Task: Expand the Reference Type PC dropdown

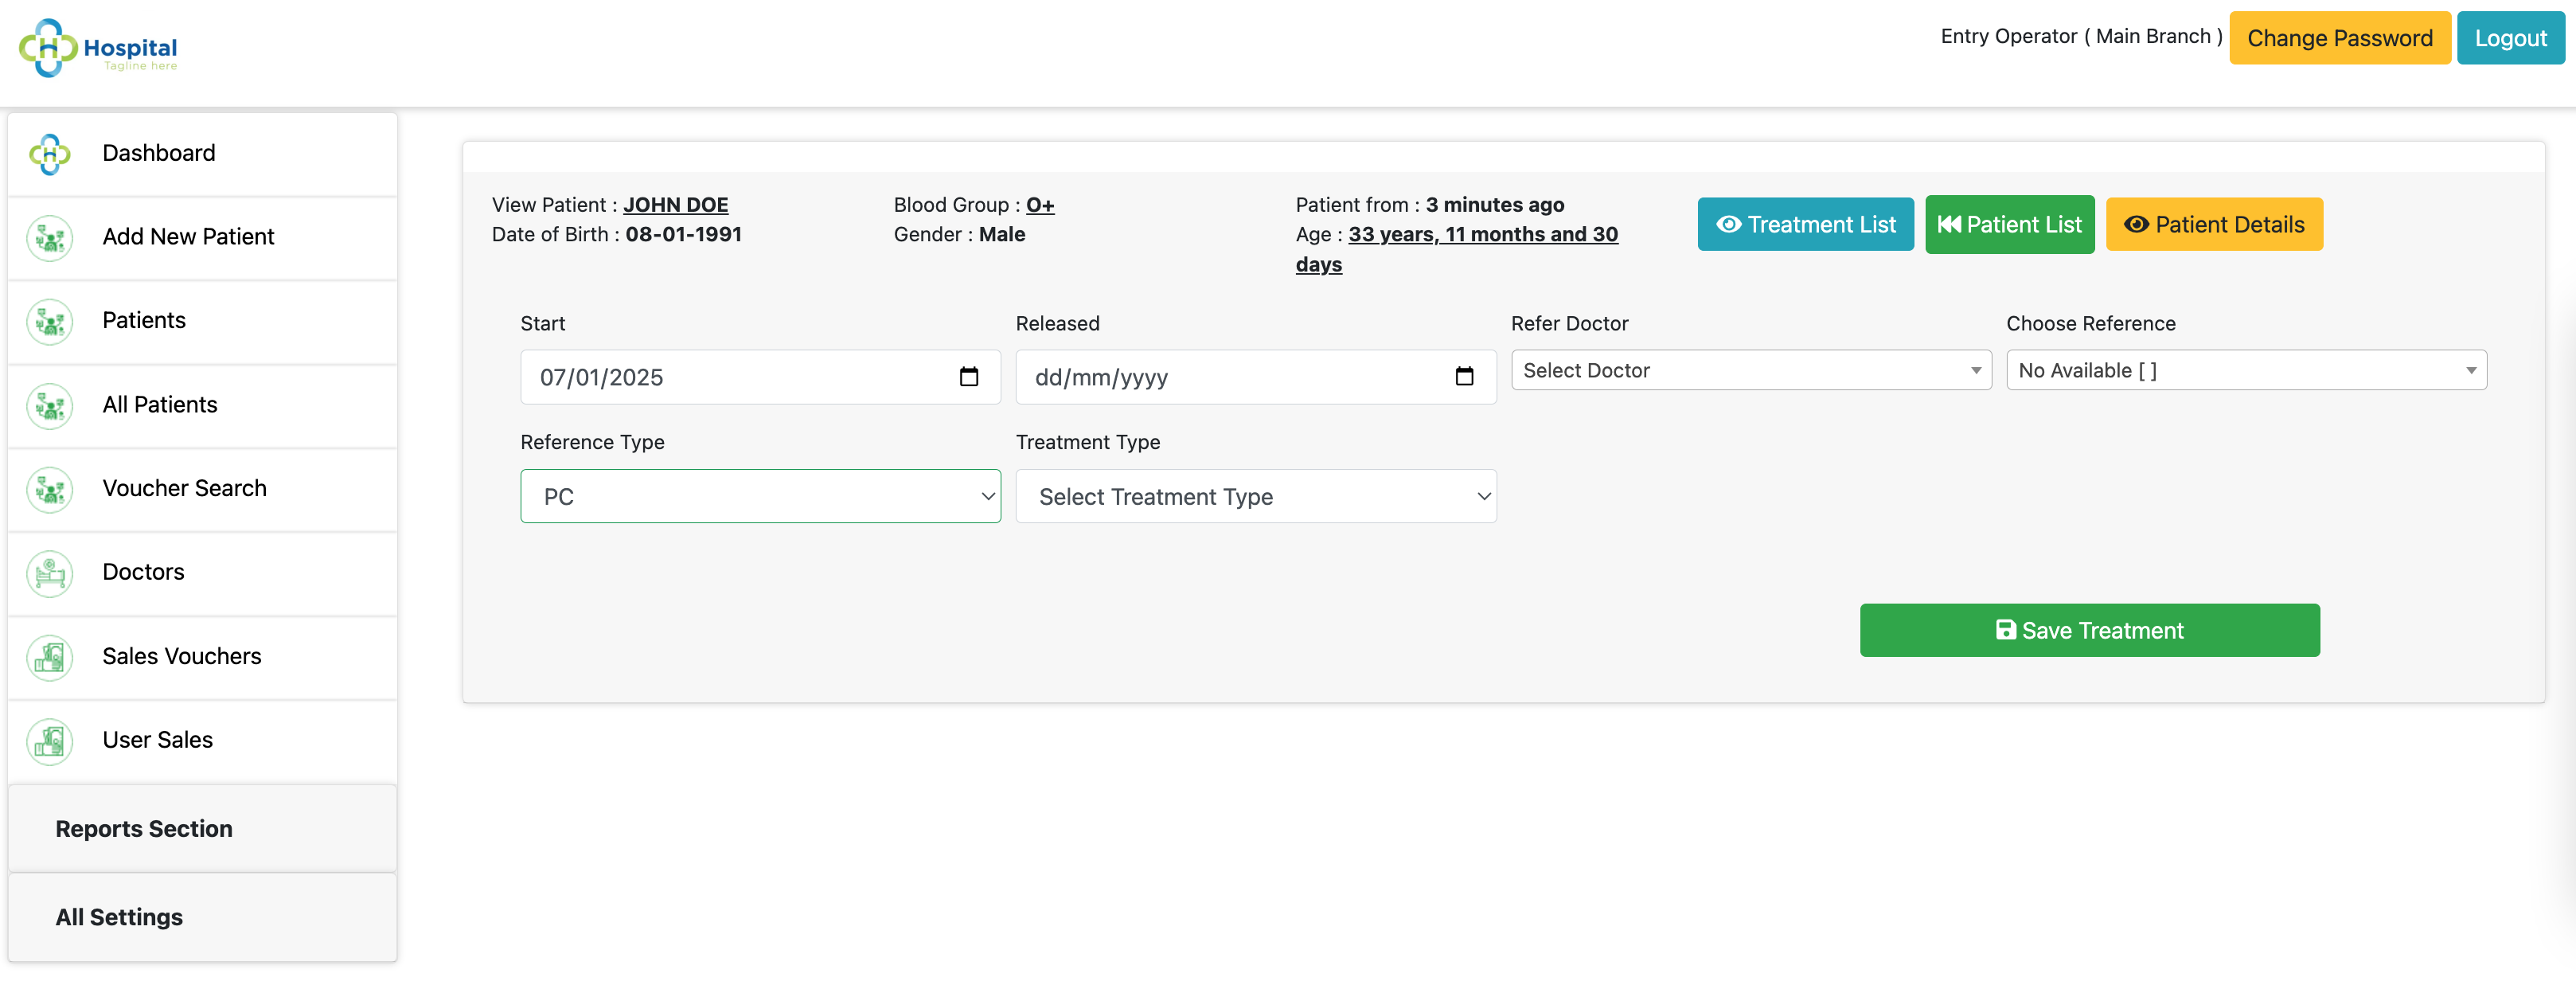Action: pyautogui.click(x=760, y=496)
